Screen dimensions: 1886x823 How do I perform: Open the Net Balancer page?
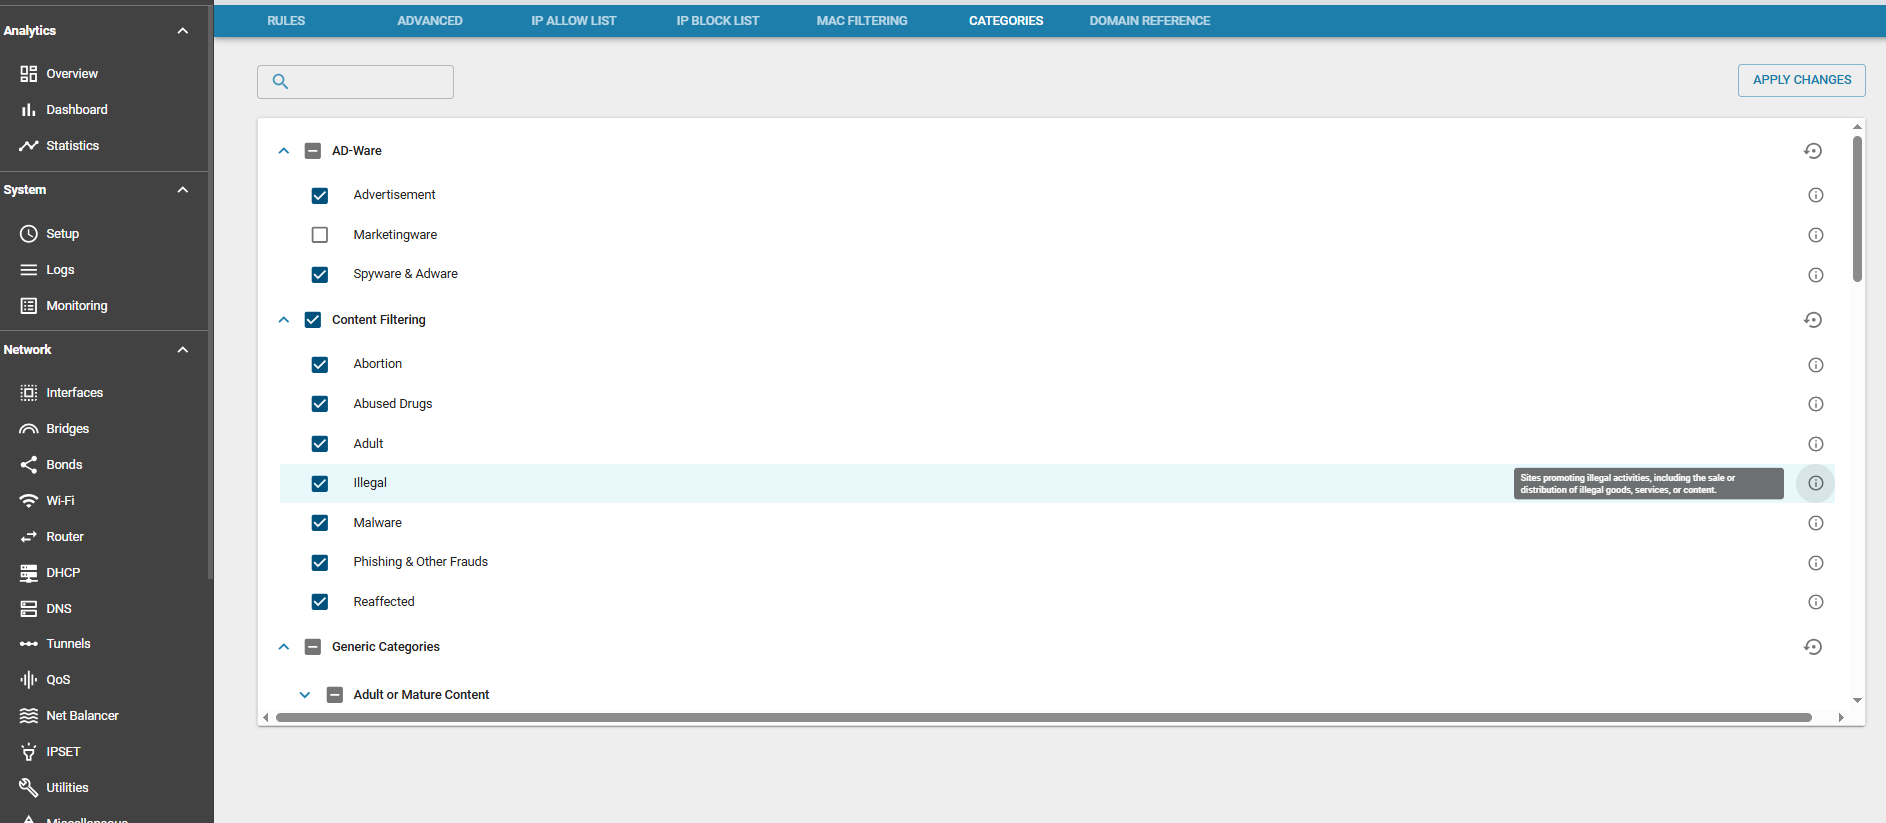click(82, 716)
